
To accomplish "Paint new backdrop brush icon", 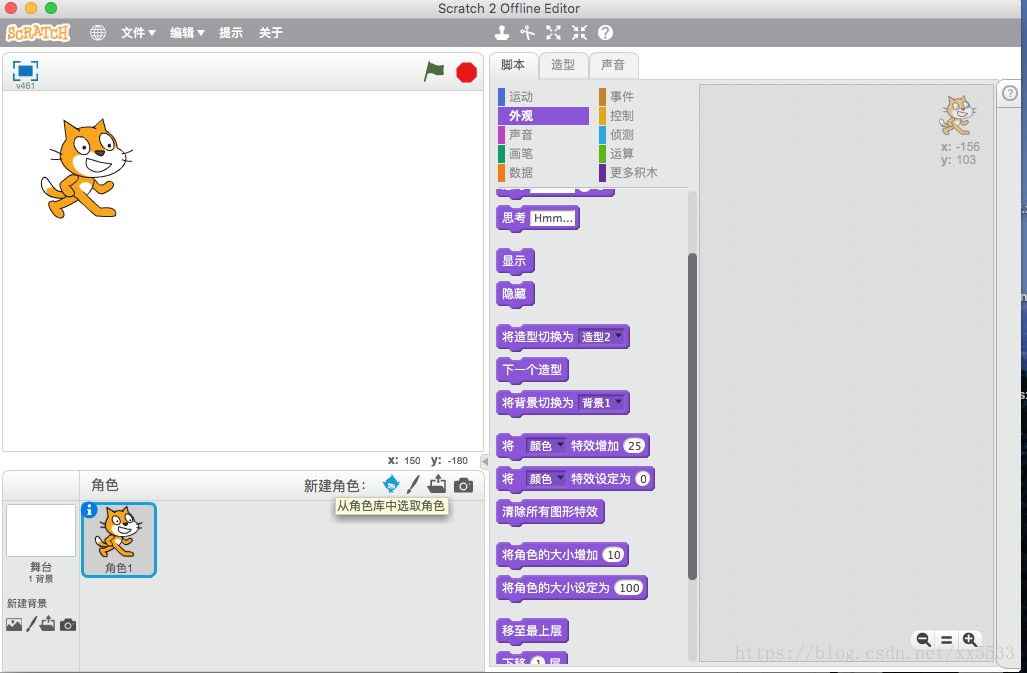I will 31,624.
